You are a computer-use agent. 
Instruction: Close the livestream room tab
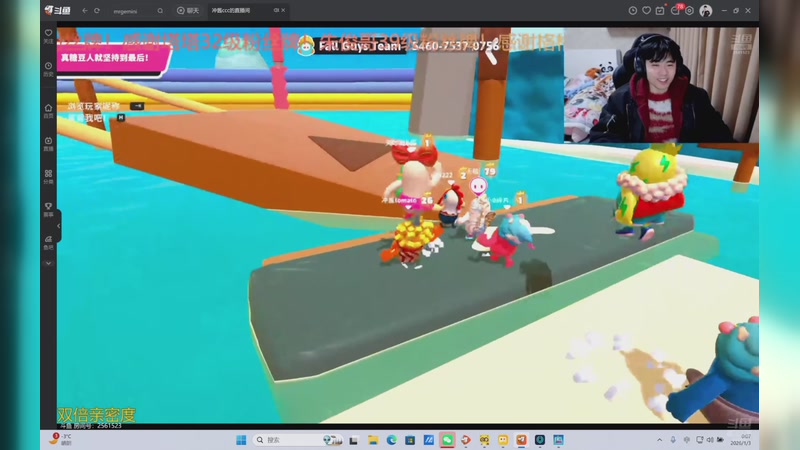click(x=283, y=10)
